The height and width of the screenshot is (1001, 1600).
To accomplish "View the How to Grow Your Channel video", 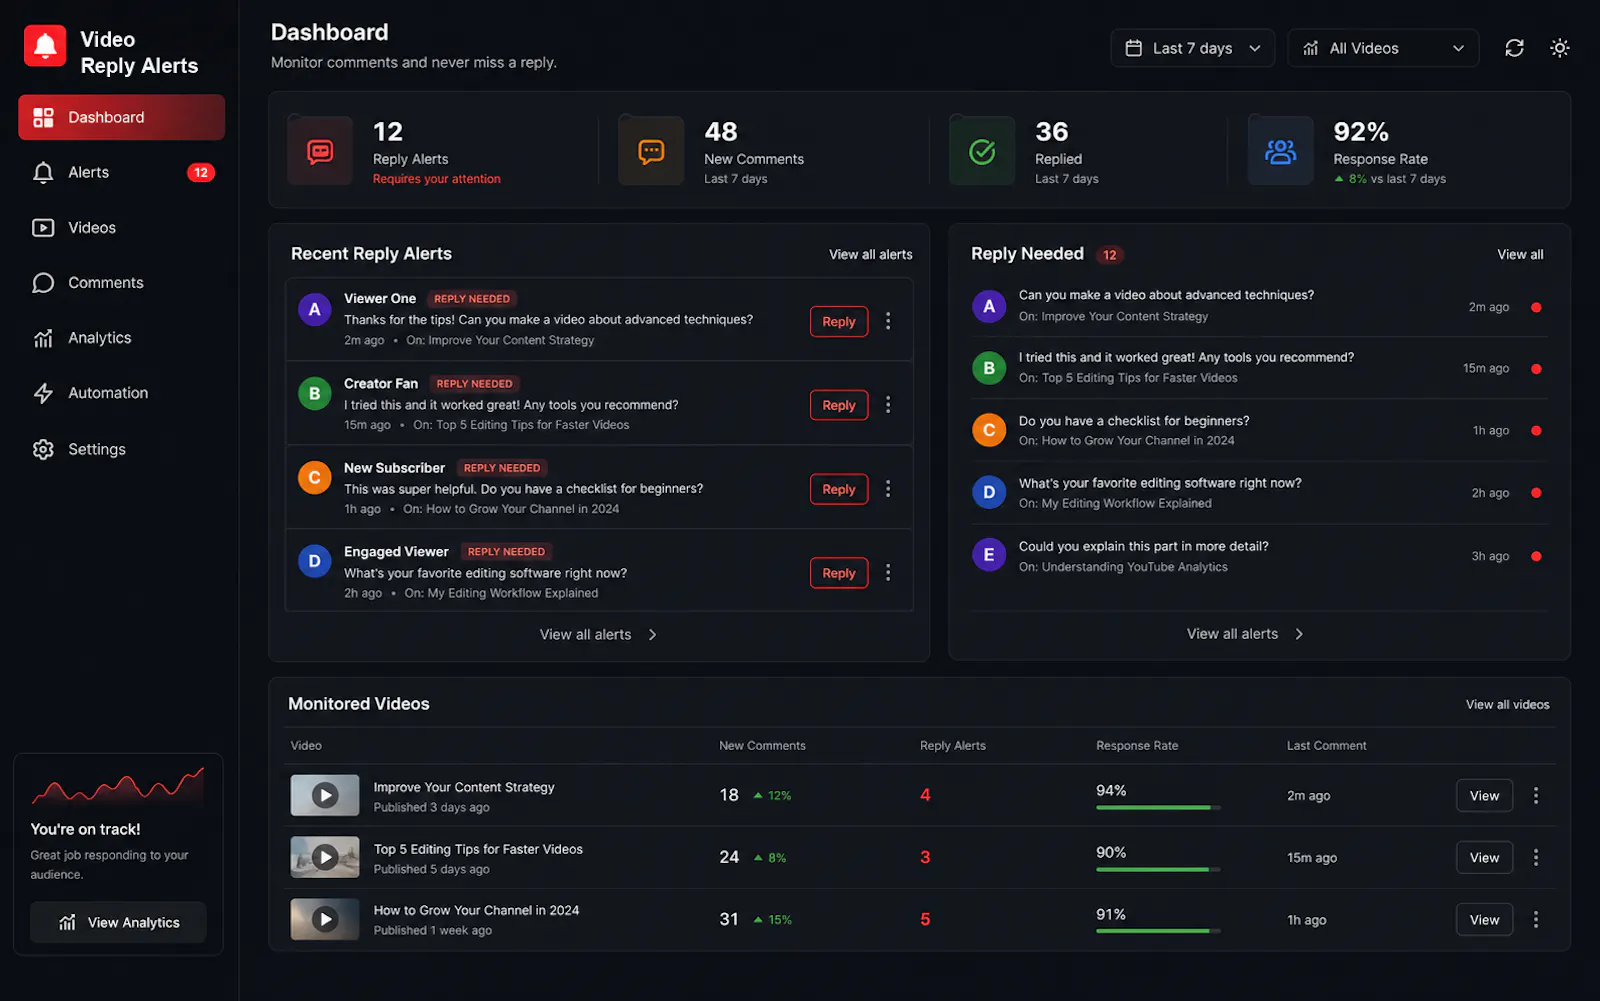I will [x=1484, y=919].
